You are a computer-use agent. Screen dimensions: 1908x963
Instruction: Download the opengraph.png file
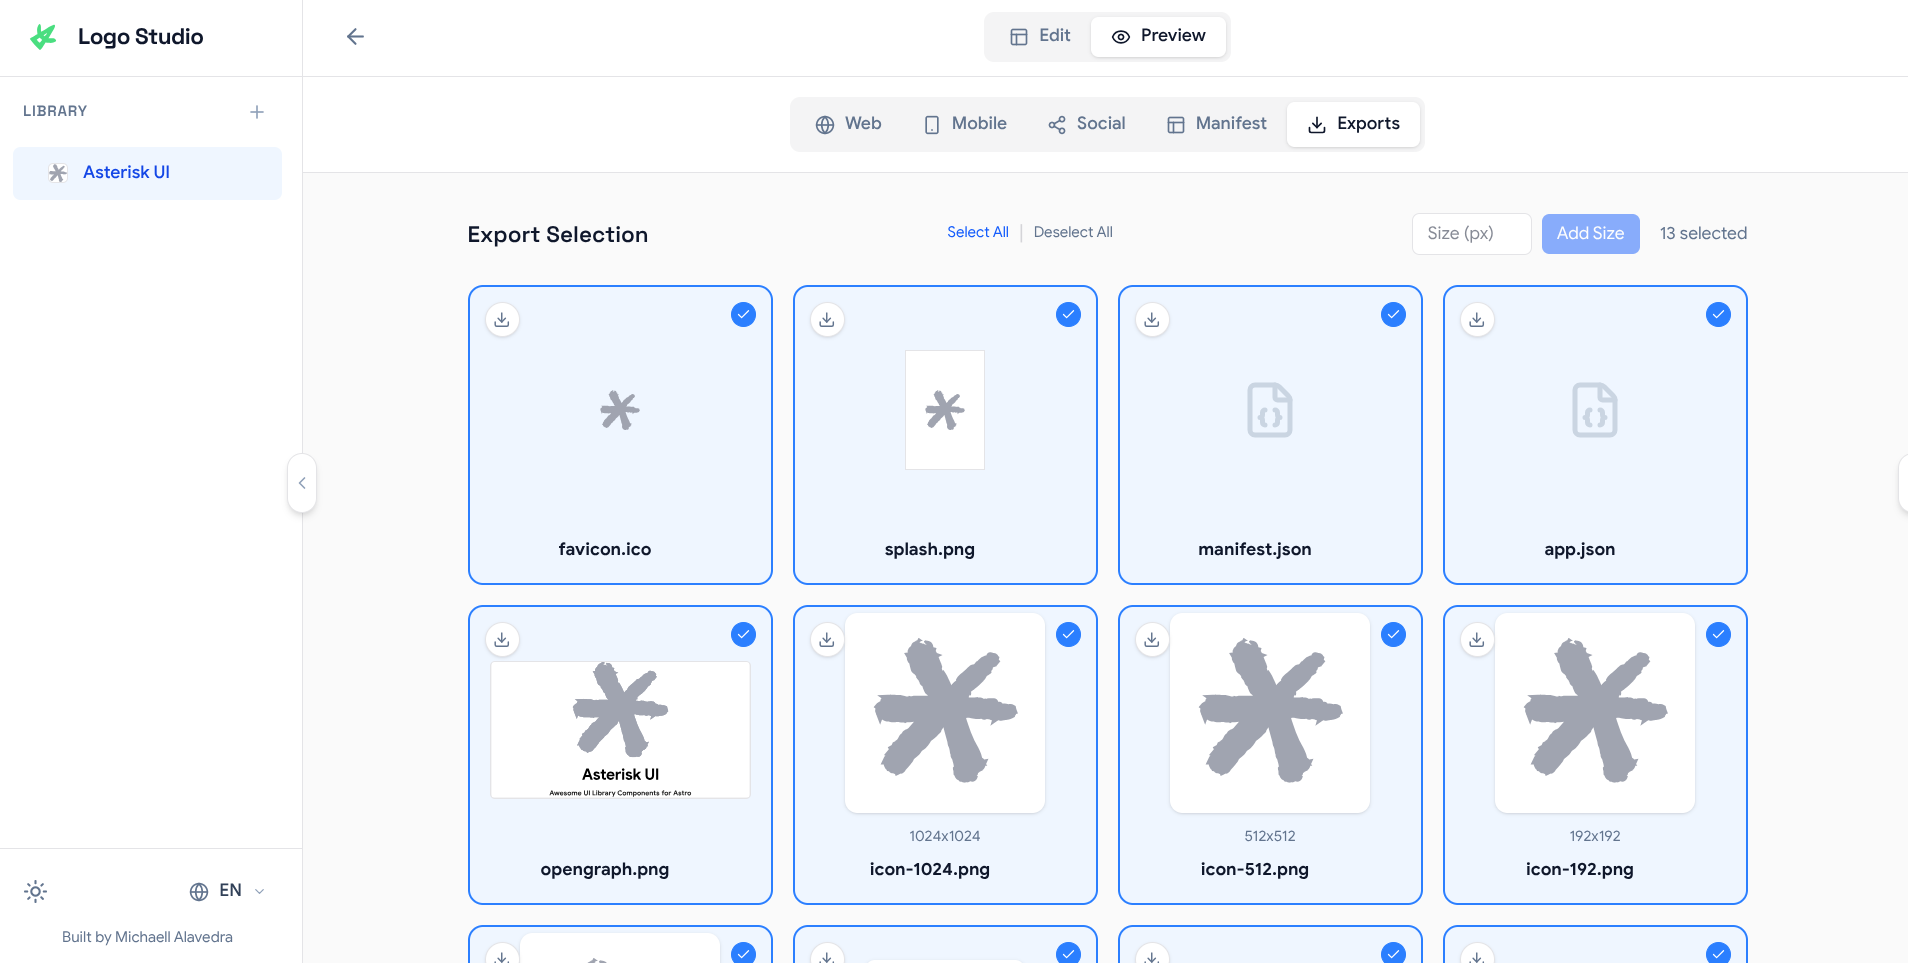pos(502,640)
